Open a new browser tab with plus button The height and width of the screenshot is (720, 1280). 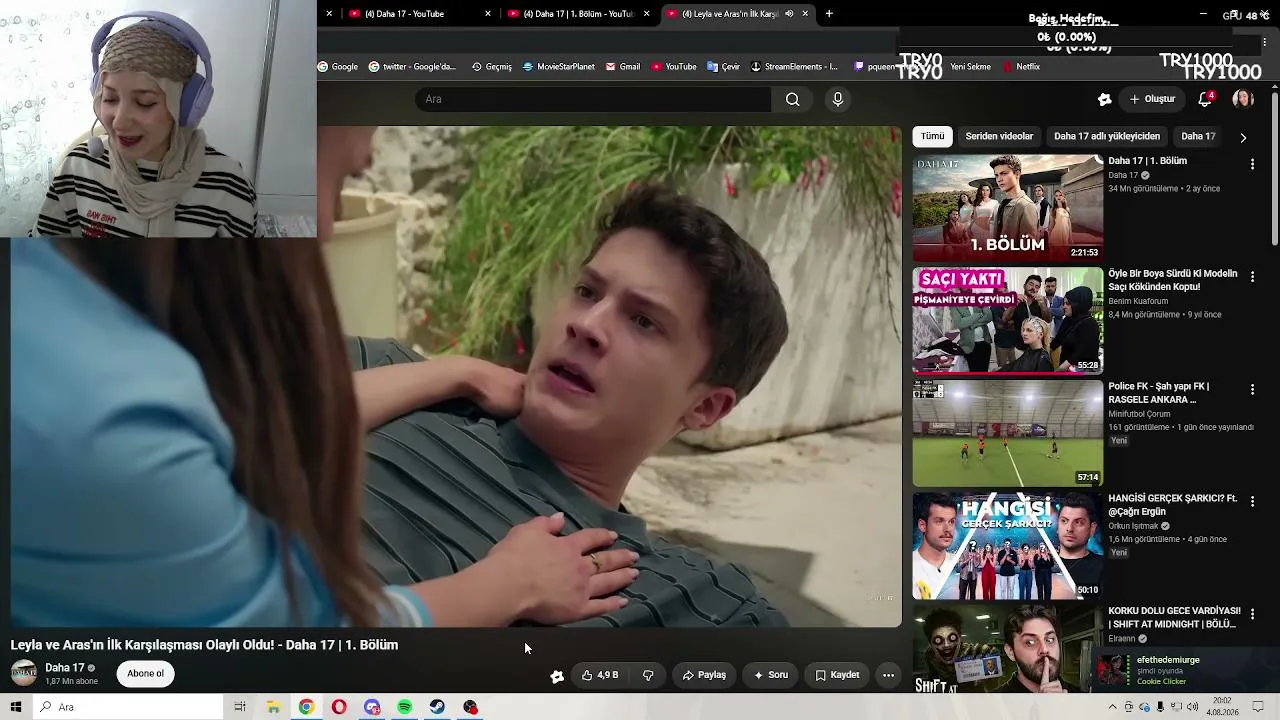tap(829, 14)
